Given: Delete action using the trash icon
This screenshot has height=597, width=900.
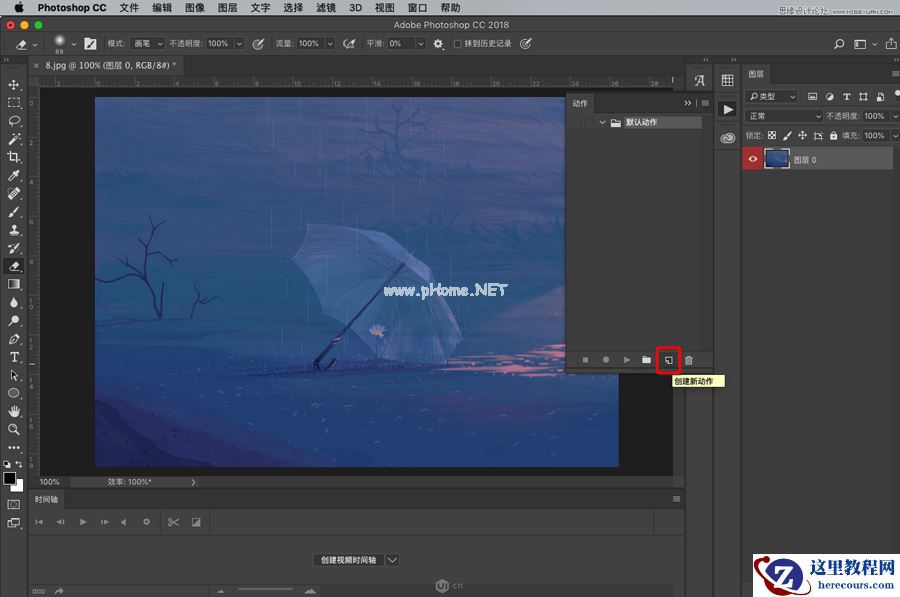Looking at the screenshot, I should (689, 360).
